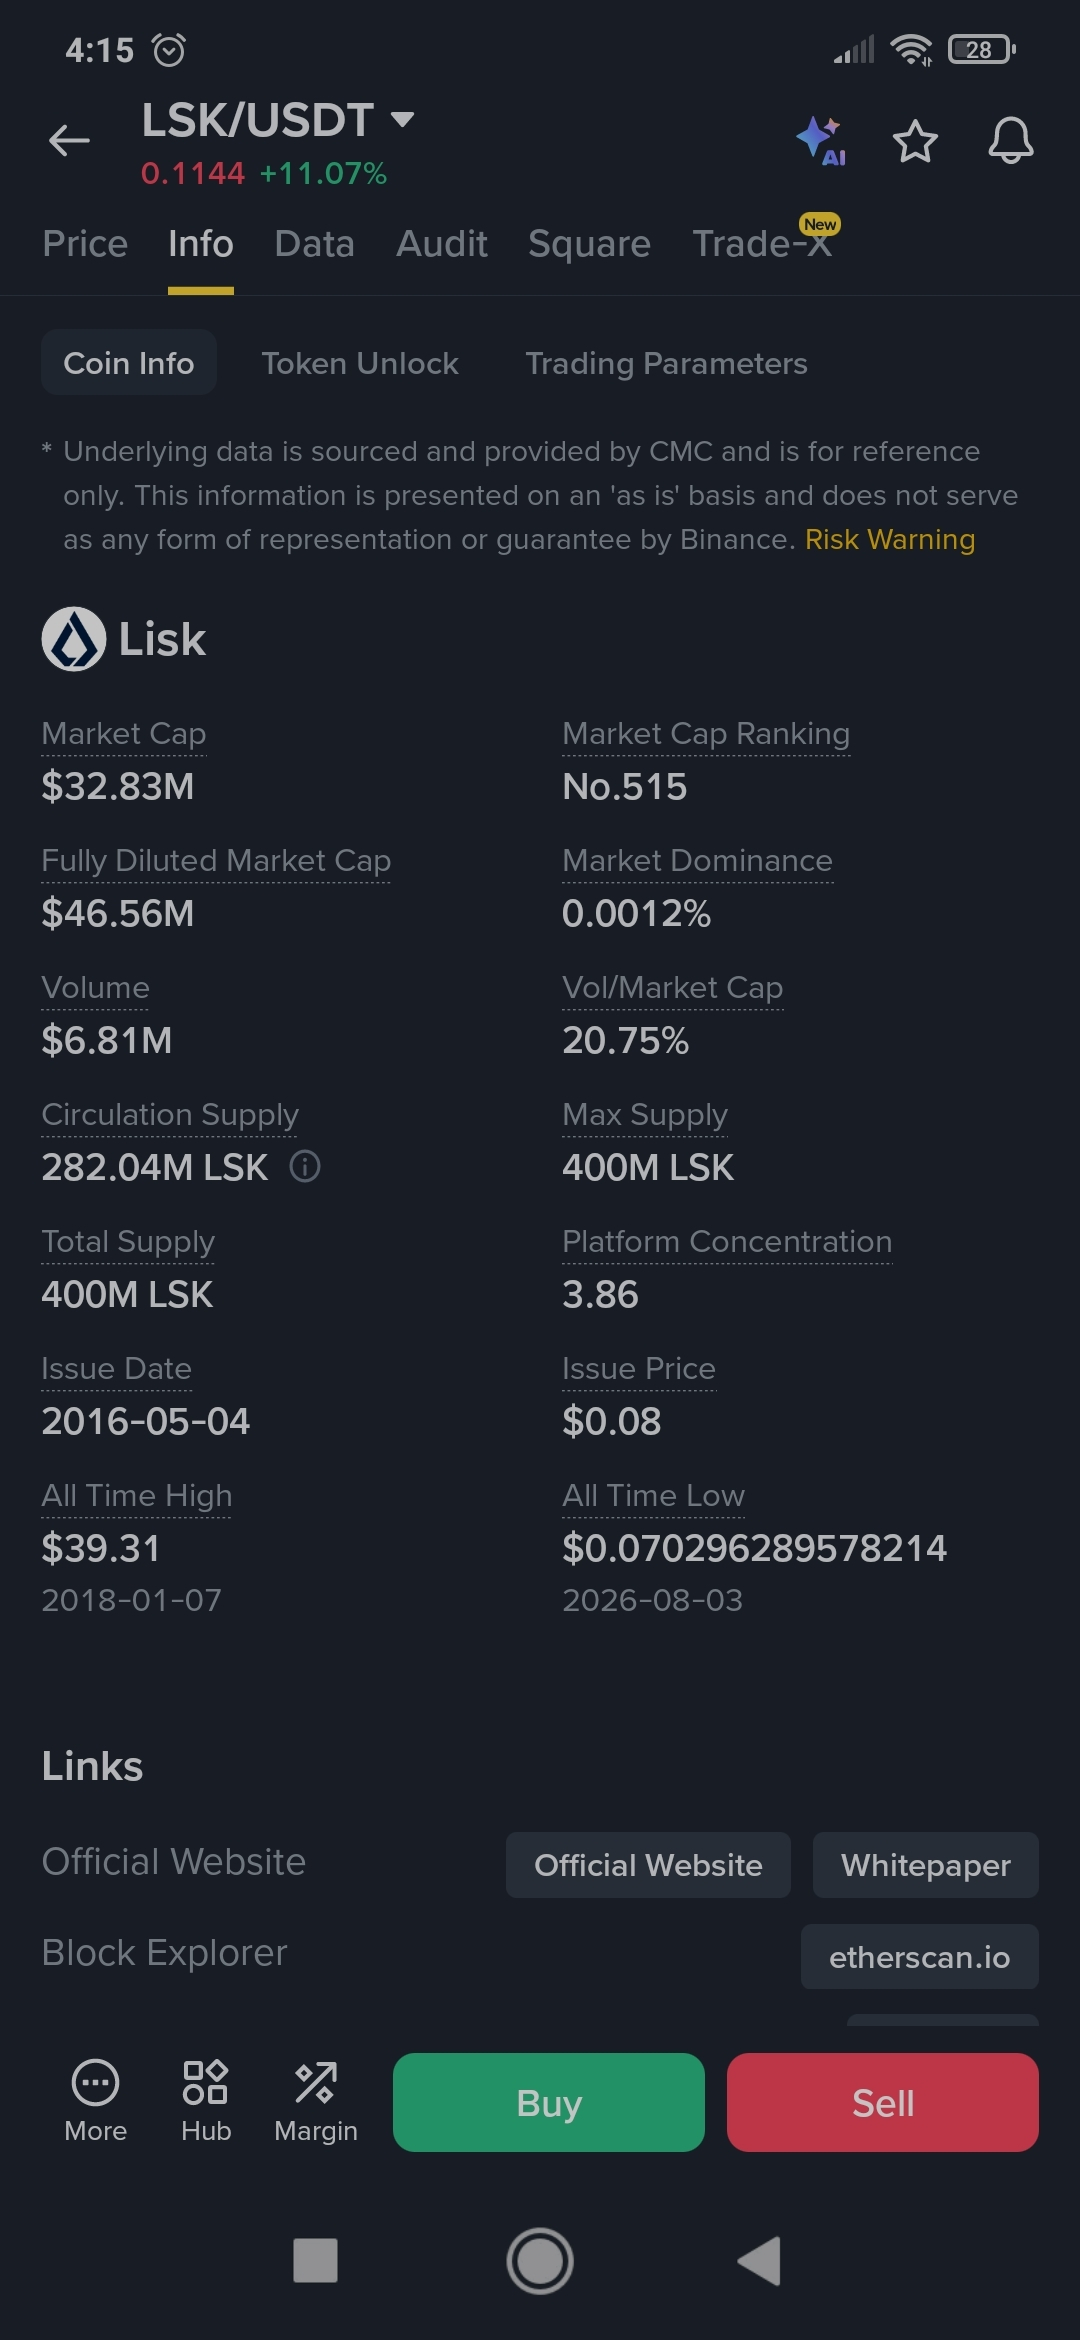Tap the green Buy button
1080x2340 pixels.
click(x=549, y=2102)
